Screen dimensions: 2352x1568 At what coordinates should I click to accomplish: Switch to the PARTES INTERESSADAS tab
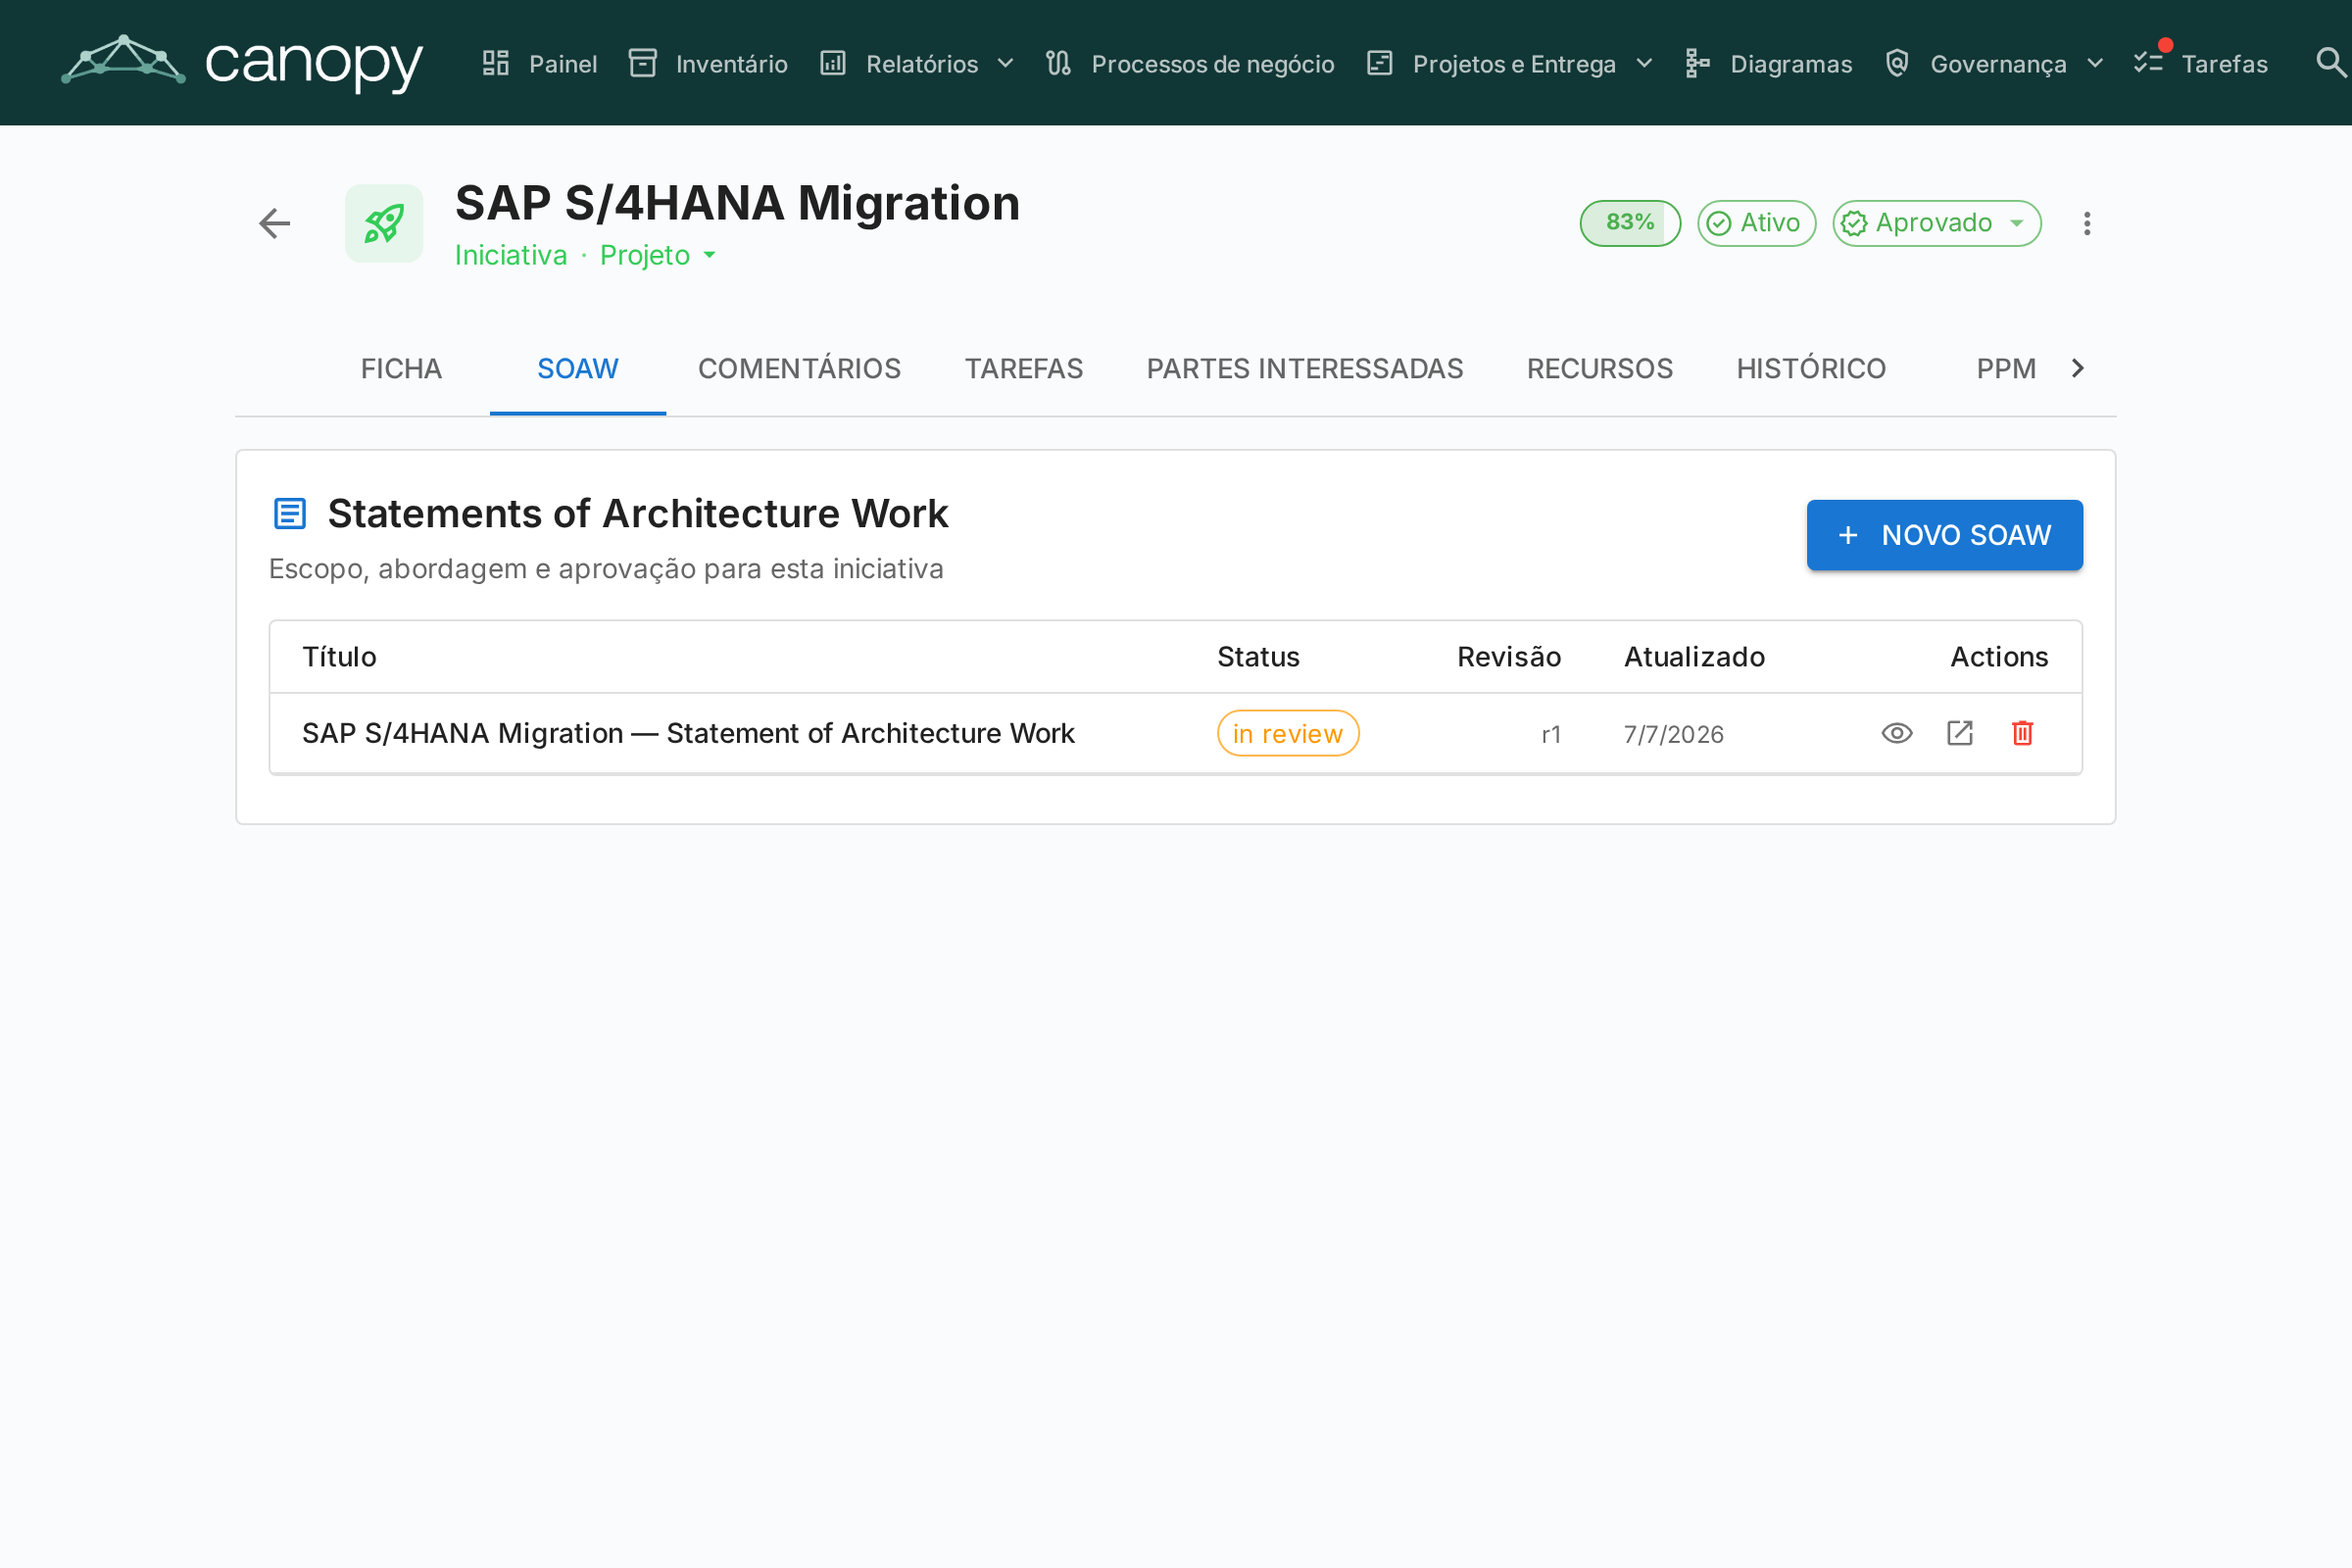1304,369
